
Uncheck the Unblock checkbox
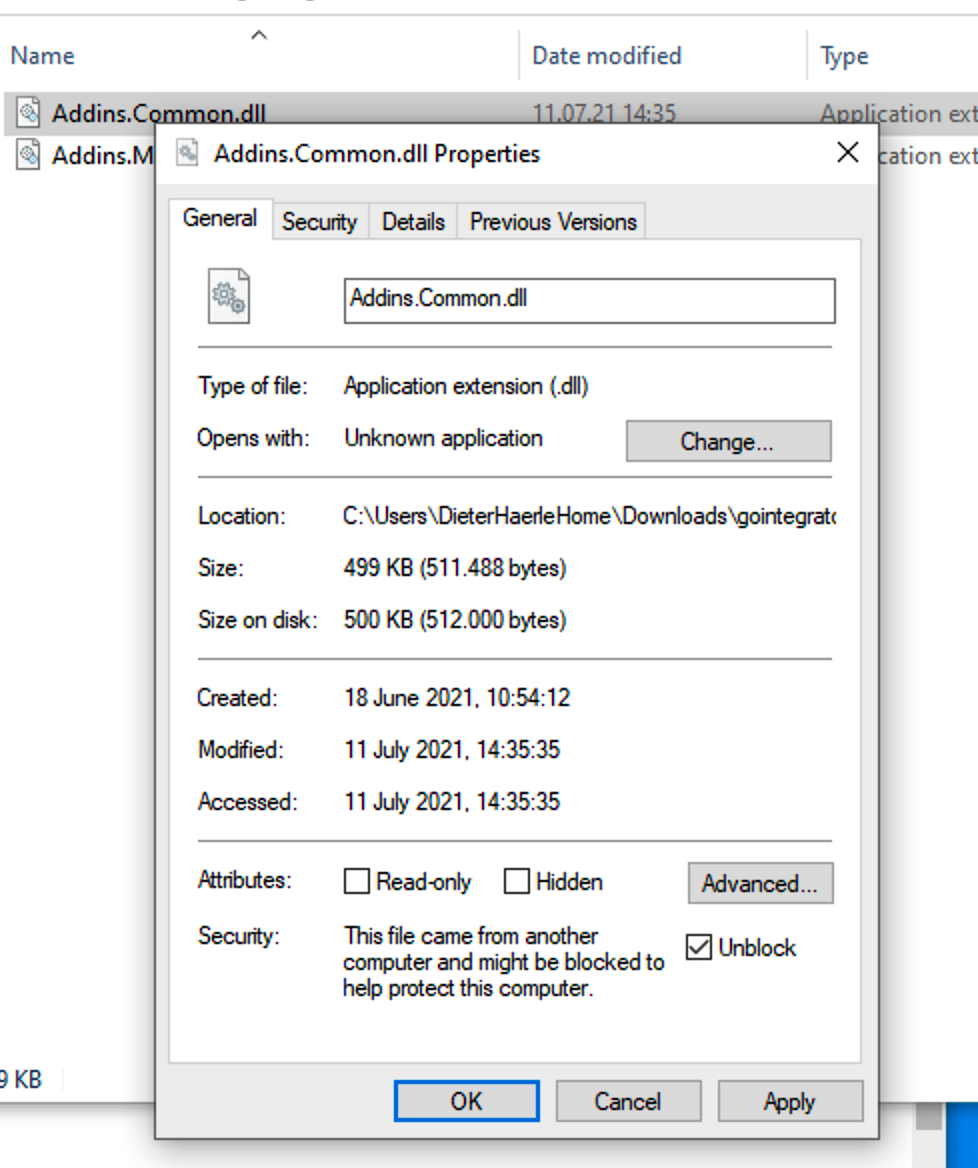[x=699, y=947]
